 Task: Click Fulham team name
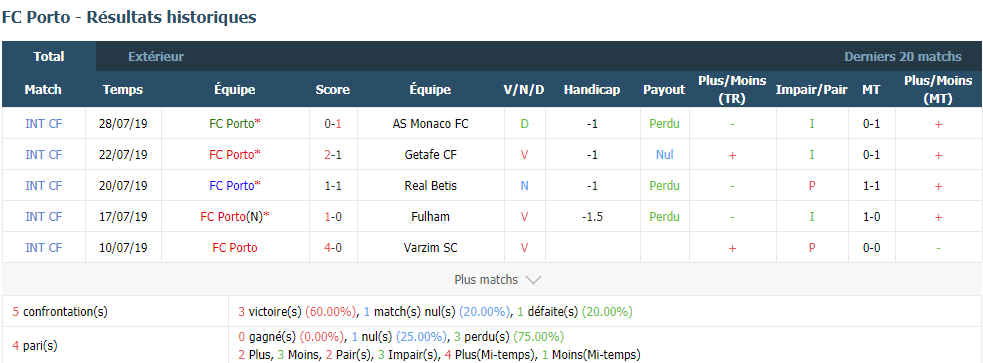click(x=430, y=216)
